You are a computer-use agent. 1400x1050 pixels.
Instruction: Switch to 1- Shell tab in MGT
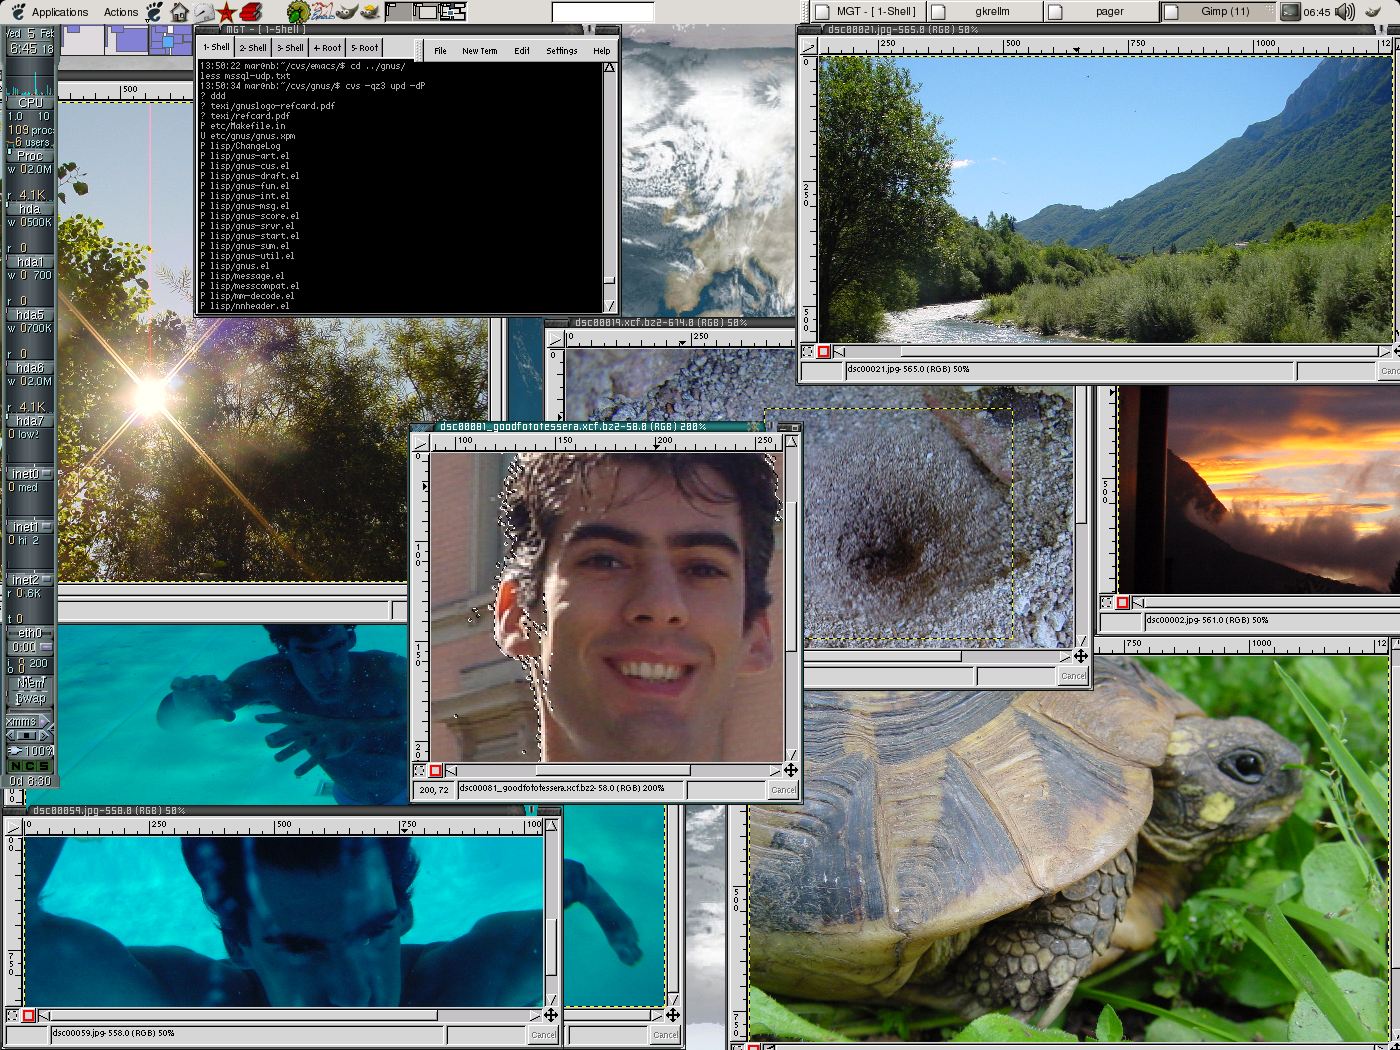tap(216, 47)
